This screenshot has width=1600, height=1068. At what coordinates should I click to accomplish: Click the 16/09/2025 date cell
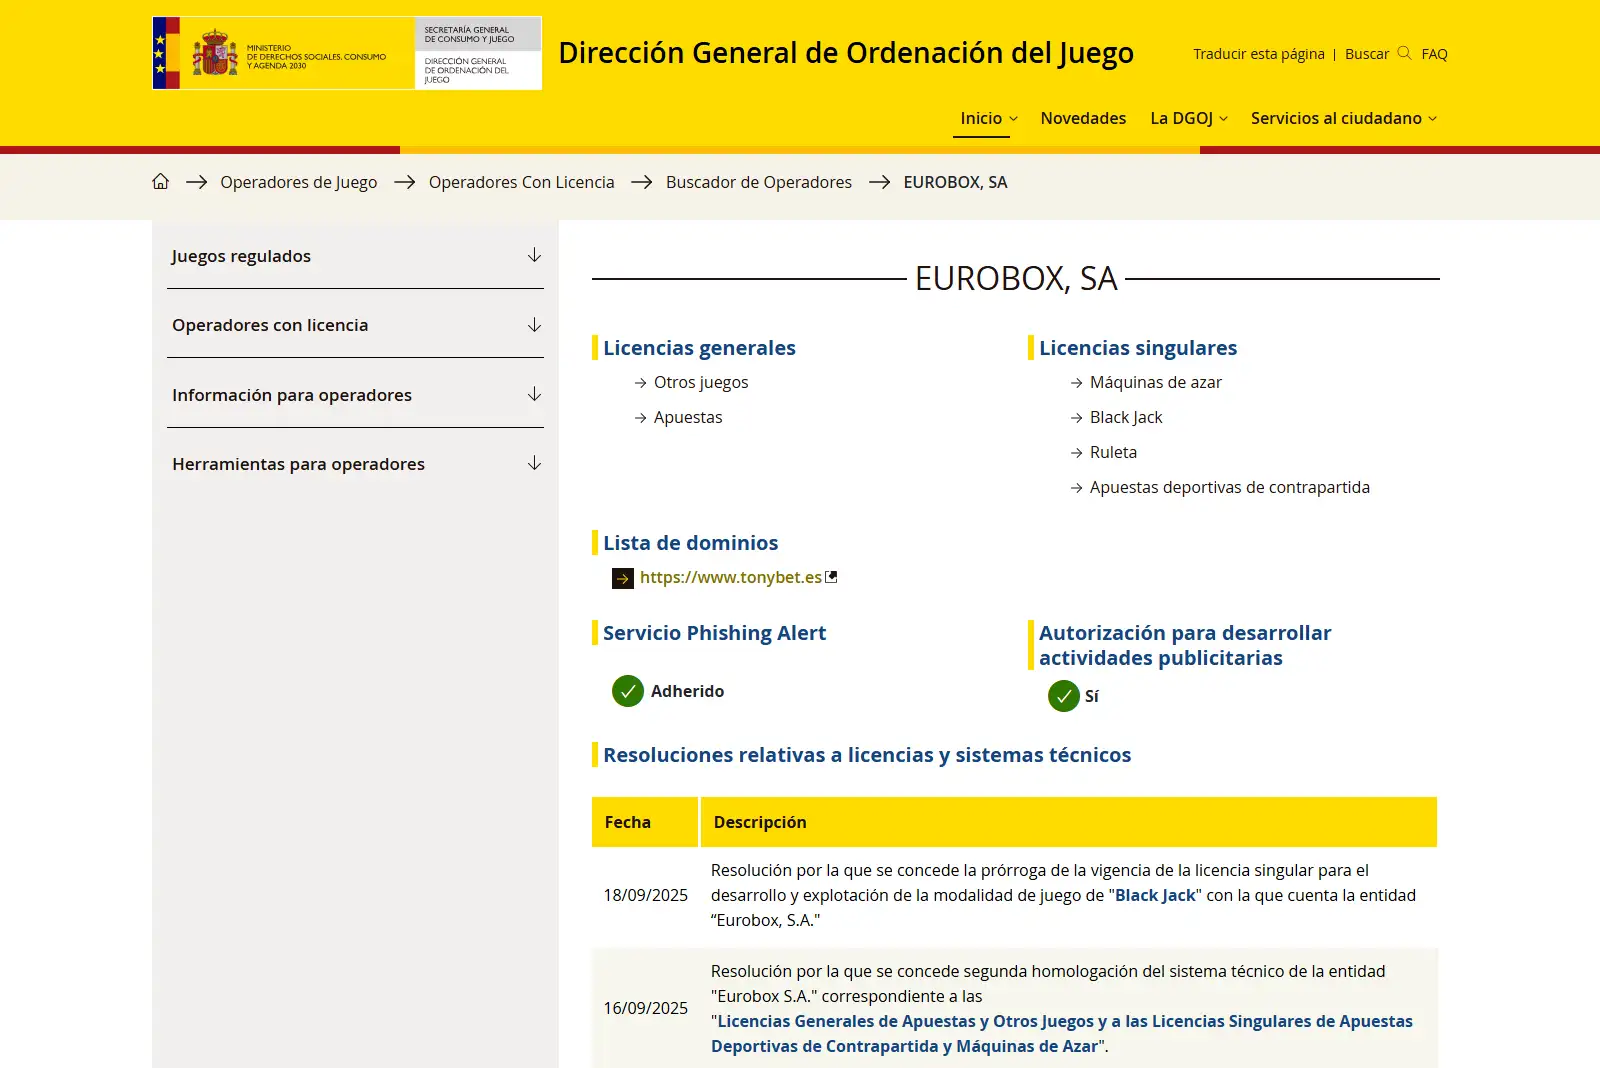click(645, 1008)
